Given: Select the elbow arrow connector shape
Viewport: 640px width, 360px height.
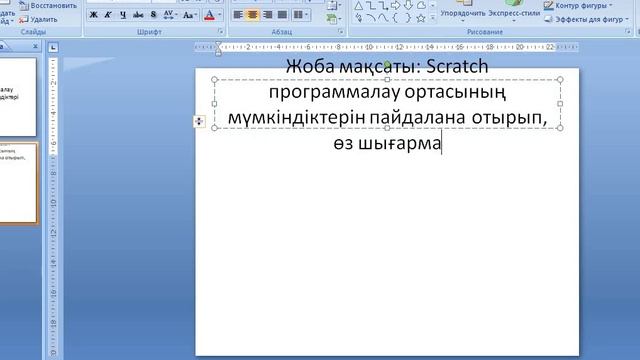Looking at the screenshot, I should pos(383,6).
